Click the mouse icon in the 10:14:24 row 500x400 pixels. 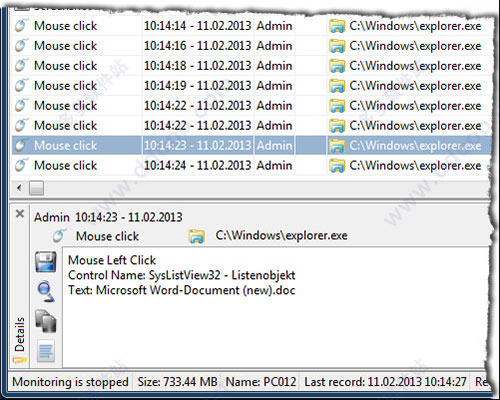(x=21, y=165)
